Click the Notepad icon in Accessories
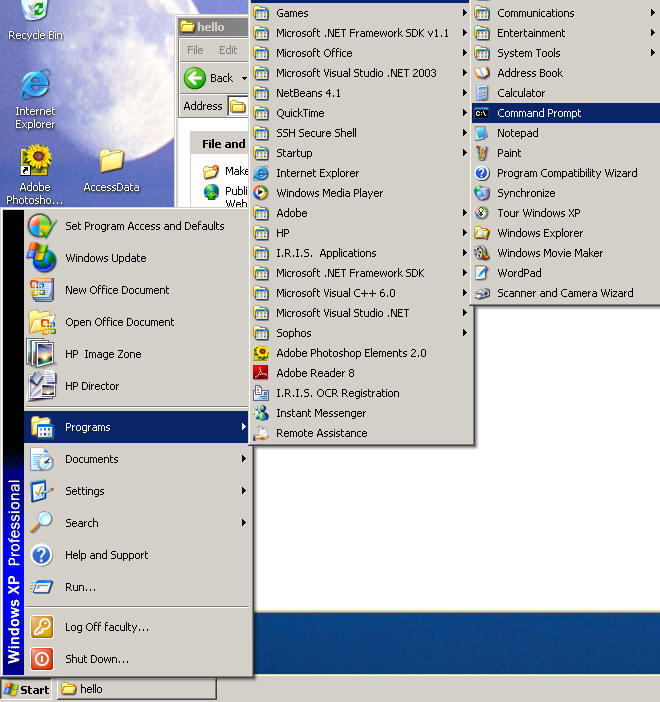 point(482,133)
